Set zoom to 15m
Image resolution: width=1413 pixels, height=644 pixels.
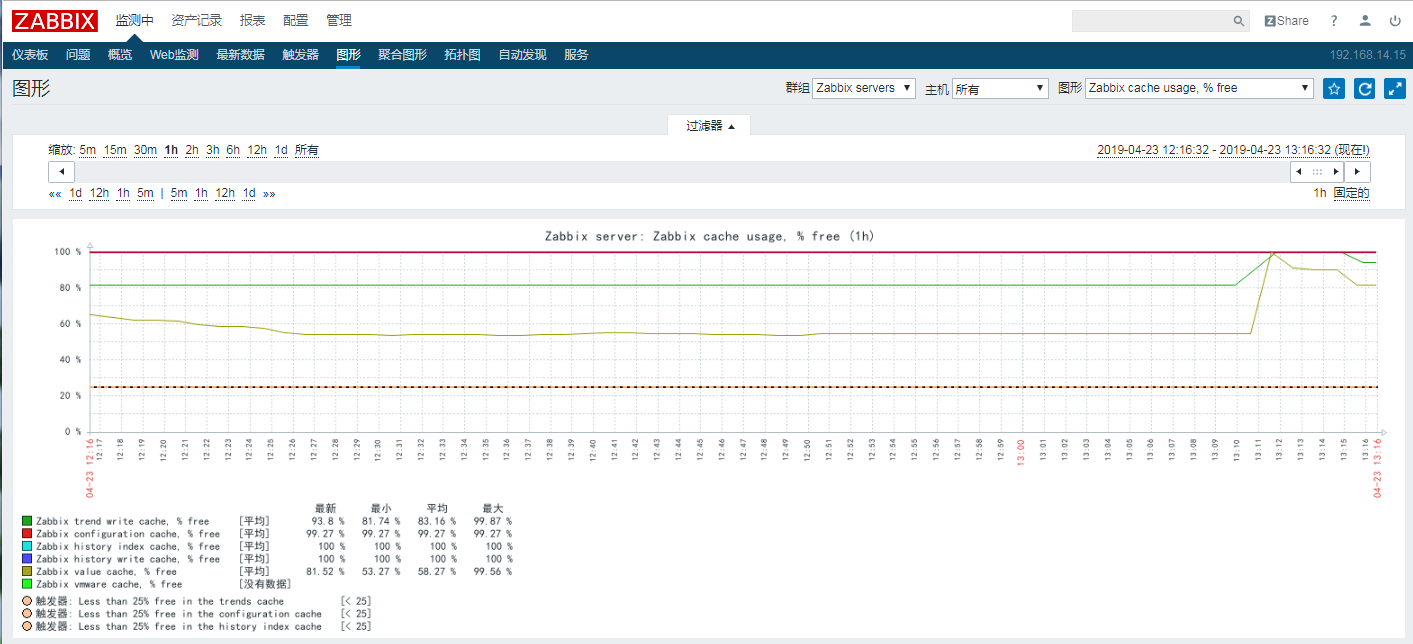(115, 150)
